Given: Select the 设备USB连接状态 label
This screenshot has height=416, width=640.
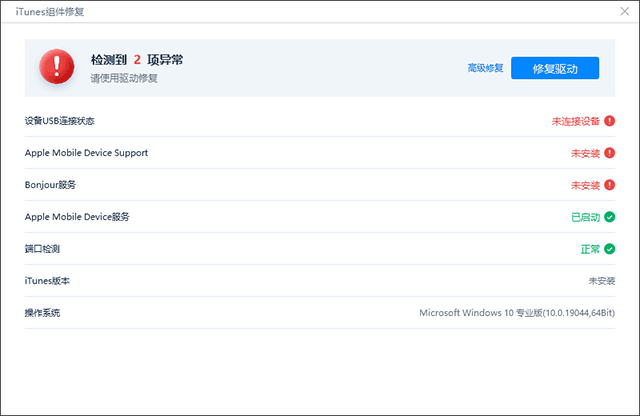Looking at the screenshot, I should click(60, 121).
